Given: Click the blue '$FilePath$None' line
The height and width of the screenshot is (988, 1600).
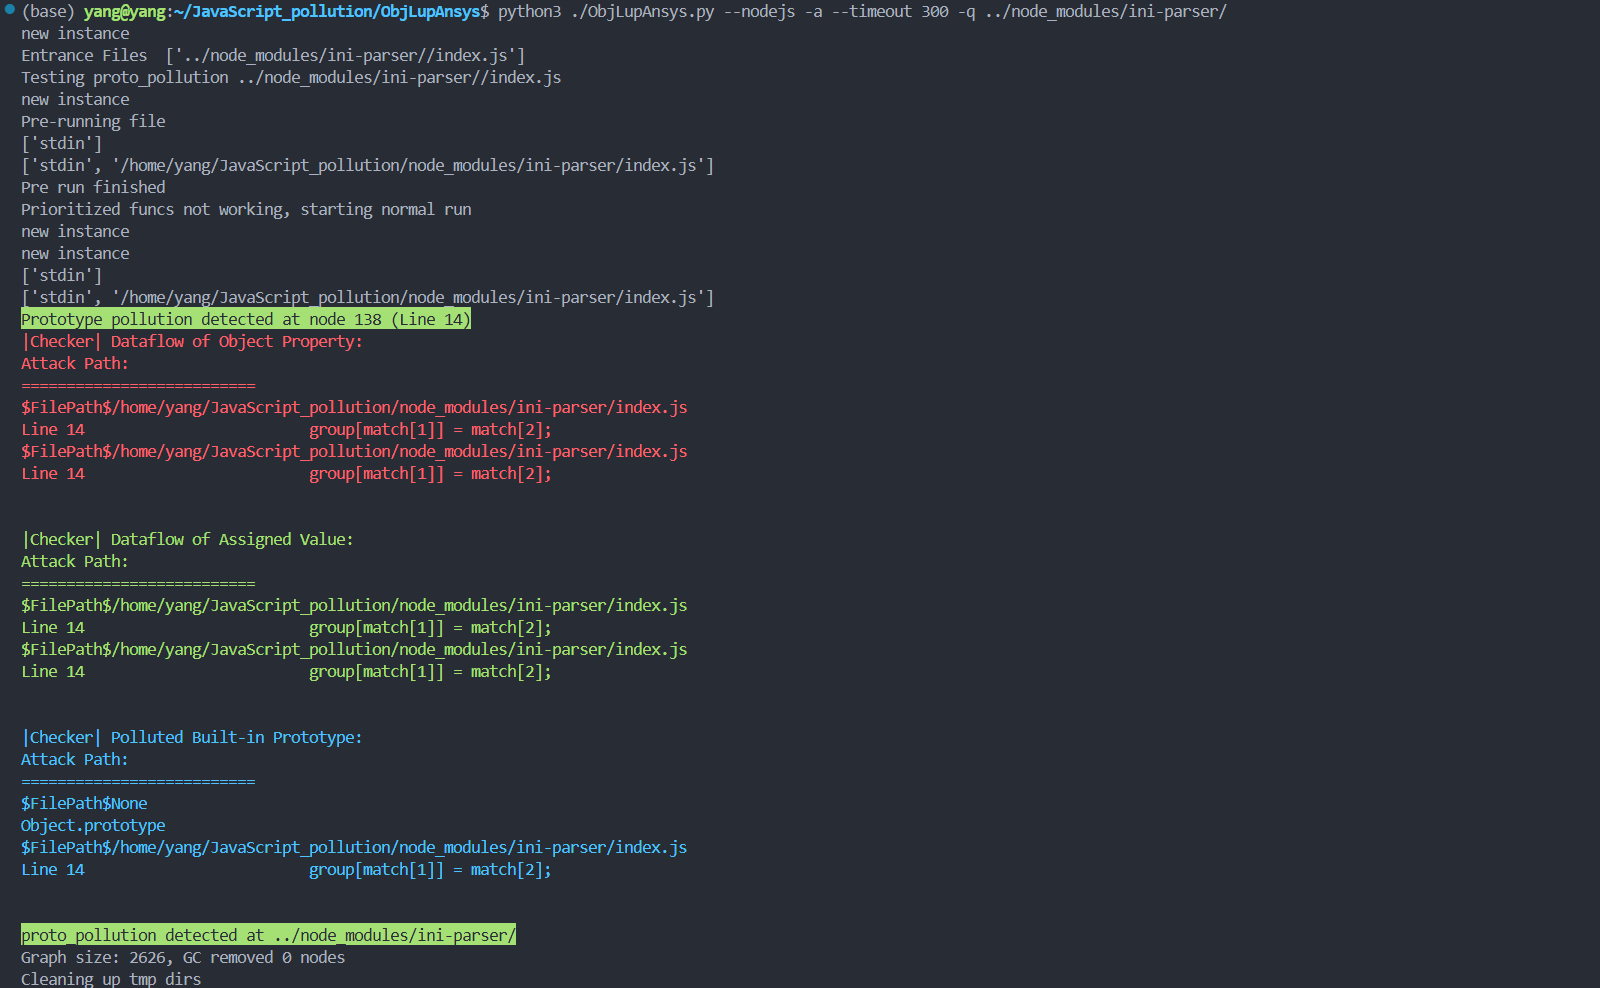Looking at the screenshot, I should point(84,804).
